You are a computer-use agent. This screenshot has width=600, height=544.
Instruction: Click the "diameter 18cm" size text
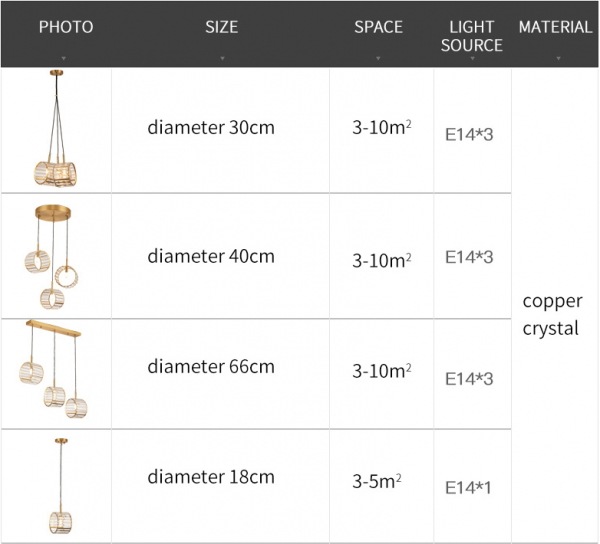(x=211, y=477)
